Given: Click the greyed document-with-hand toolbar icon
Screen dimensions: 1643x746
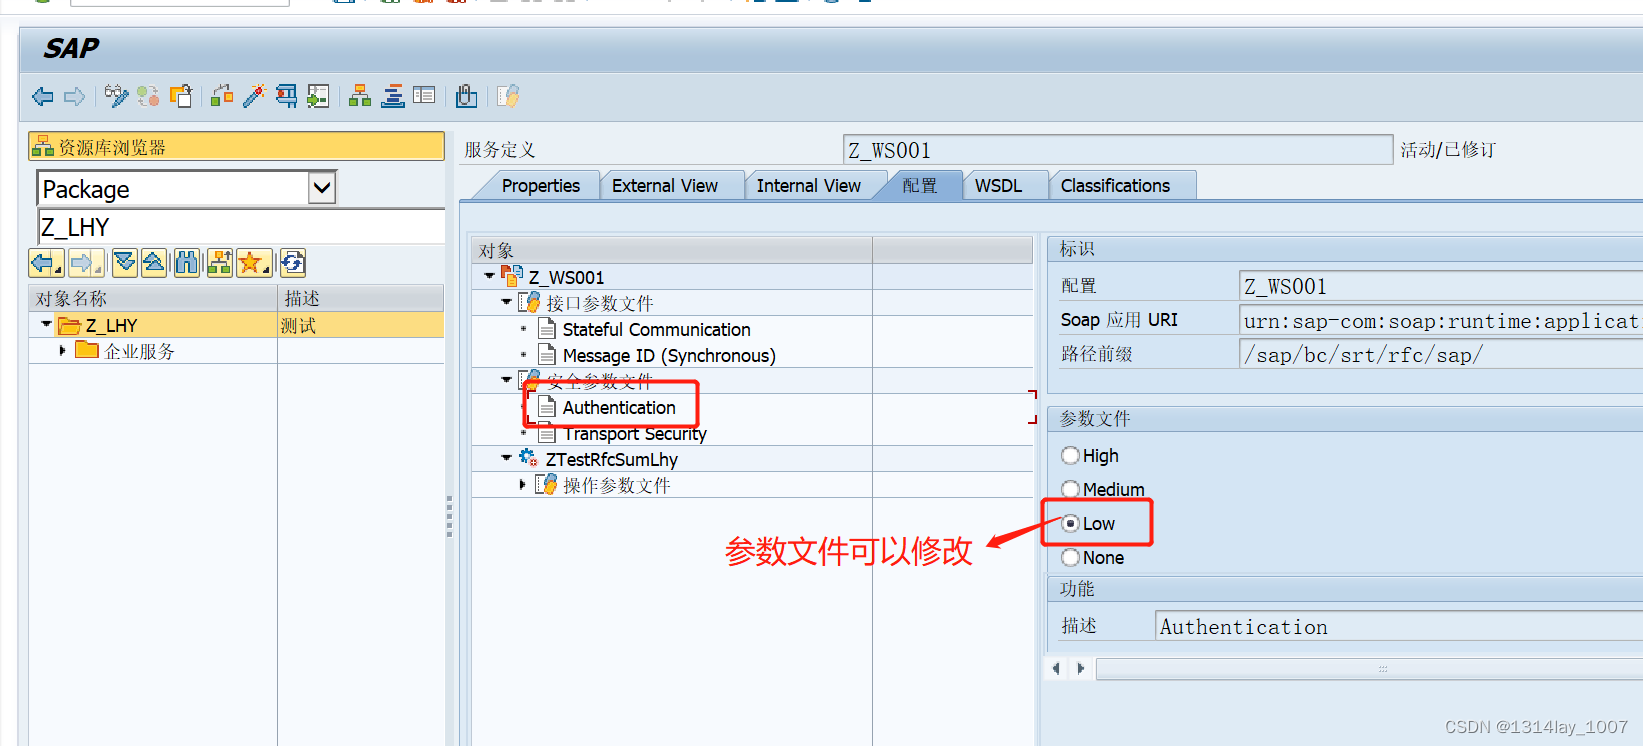Looking at the screenshot, I should (x=508, y=96).
